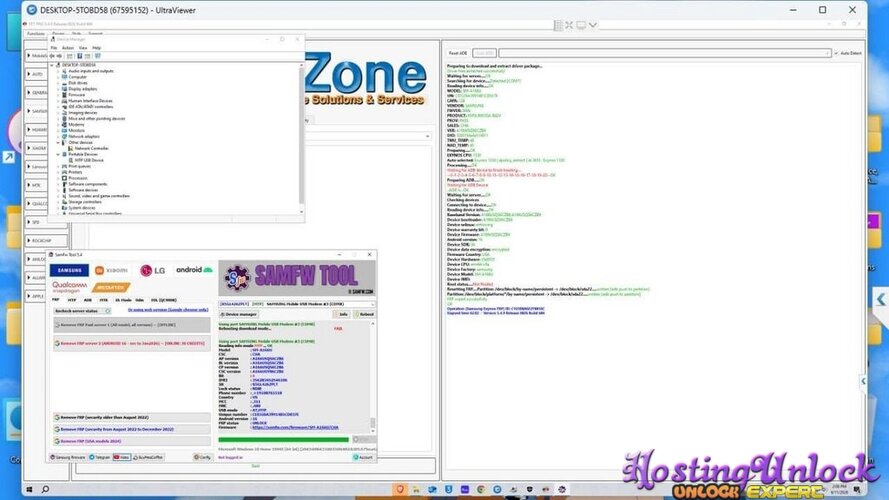Screen dimensions: 889x500
Task: Click the monitor icon in UltraViewer toolbar
Action: [x=581, y=25]
